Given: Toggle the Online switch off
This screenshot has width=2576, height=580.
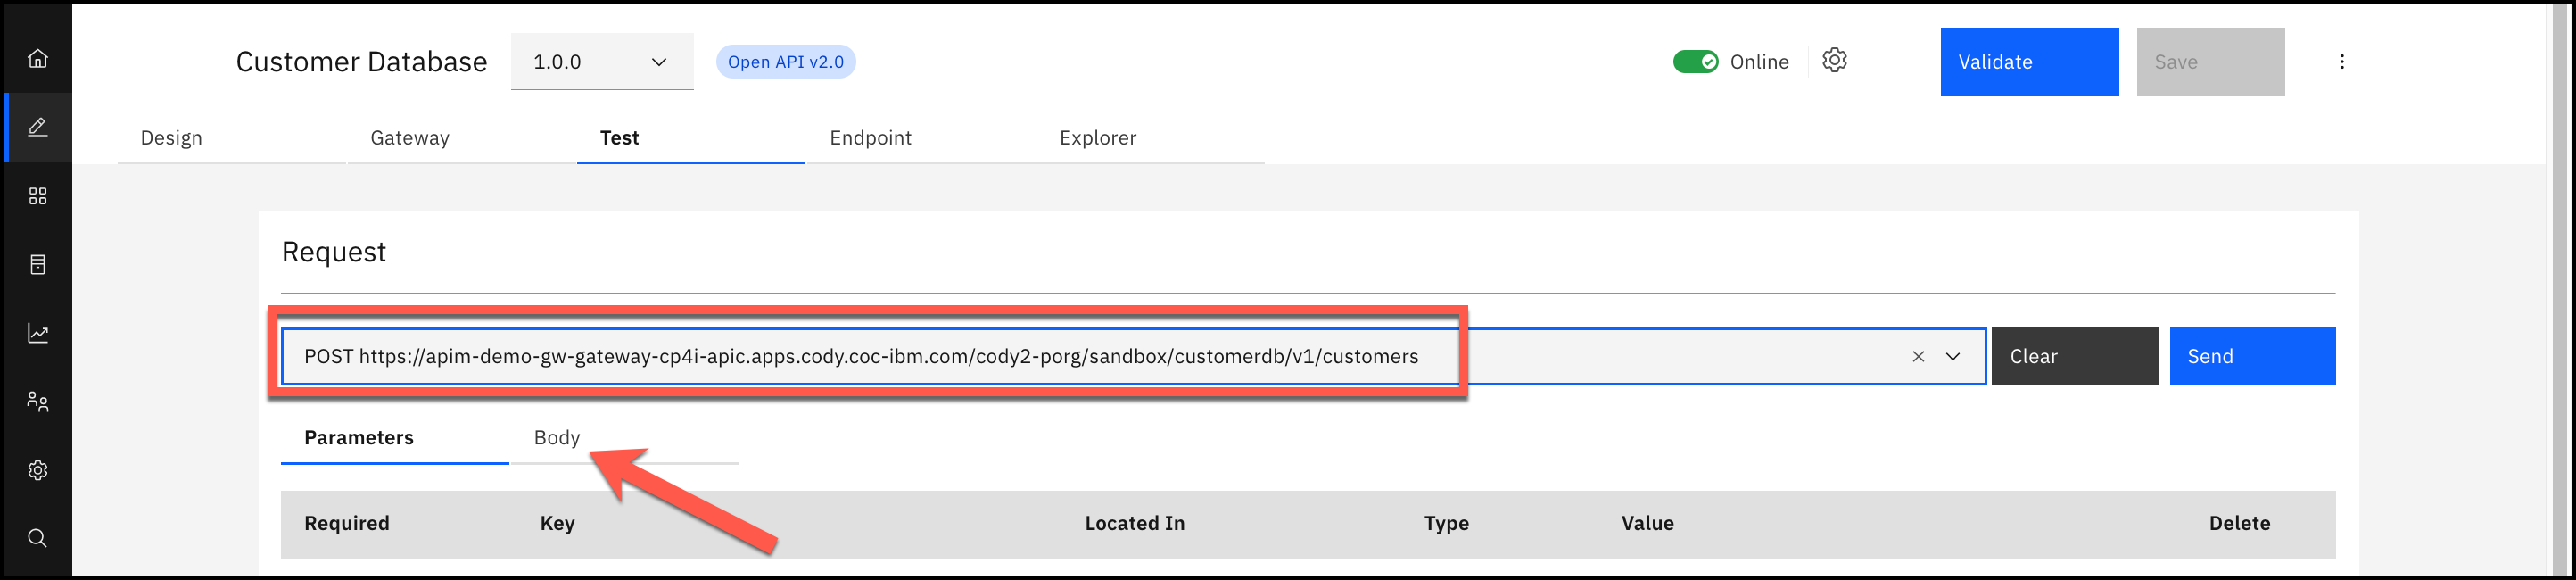Looking at the screenshot, I should (1695, 62).
